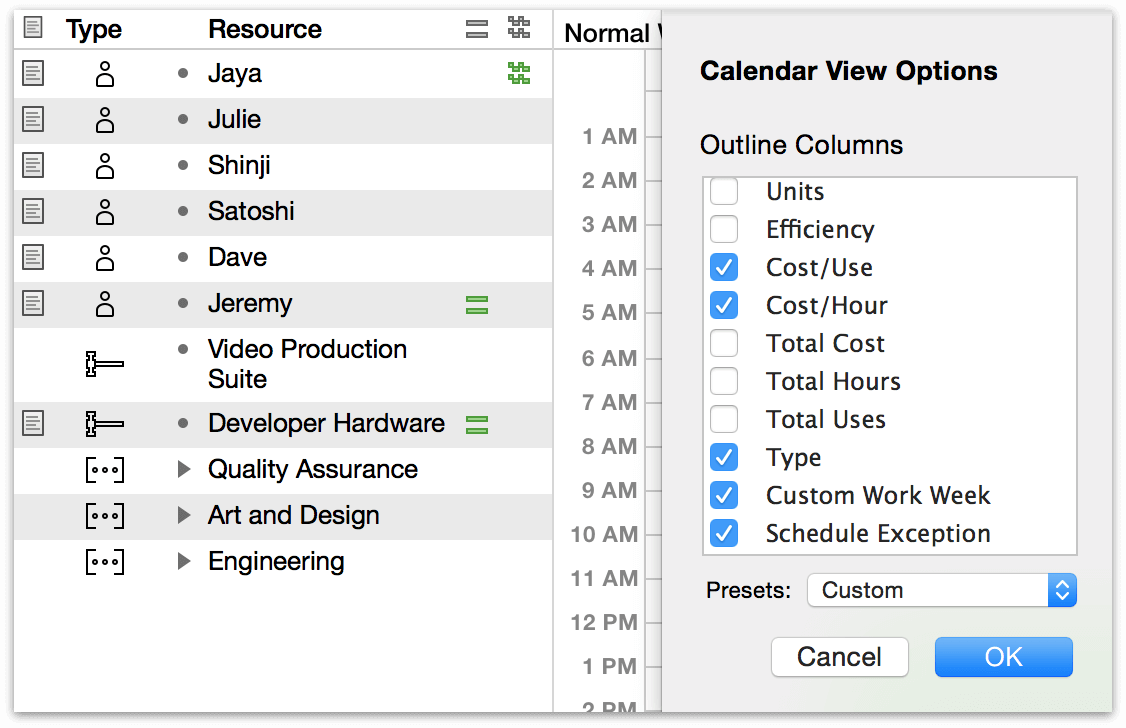Click Jaya's green schedule exception icon
Screen dimensions: 1126x728
tap(518, 73)
